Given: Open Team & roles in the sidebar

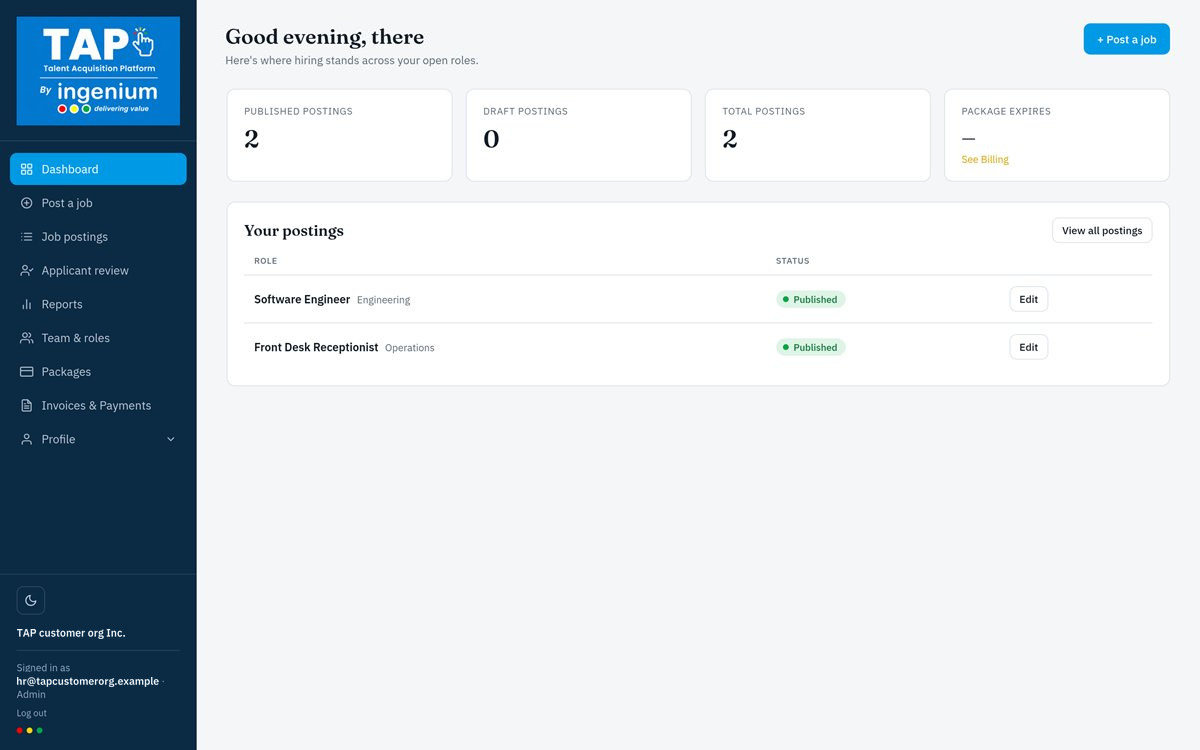Looking at the screenshot, I should click(98, 338).
